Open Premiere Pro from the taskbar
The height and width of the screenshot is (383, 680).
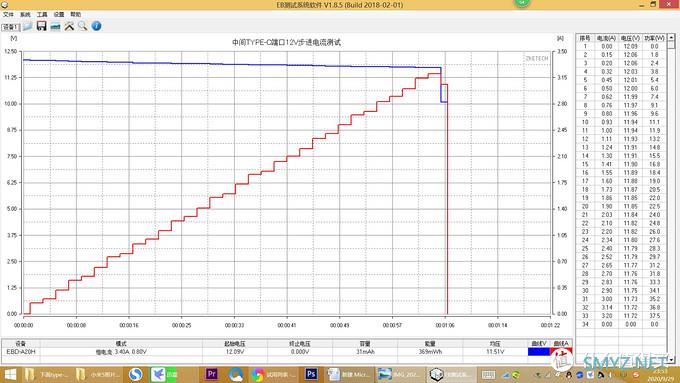click(x=212, y=374)
